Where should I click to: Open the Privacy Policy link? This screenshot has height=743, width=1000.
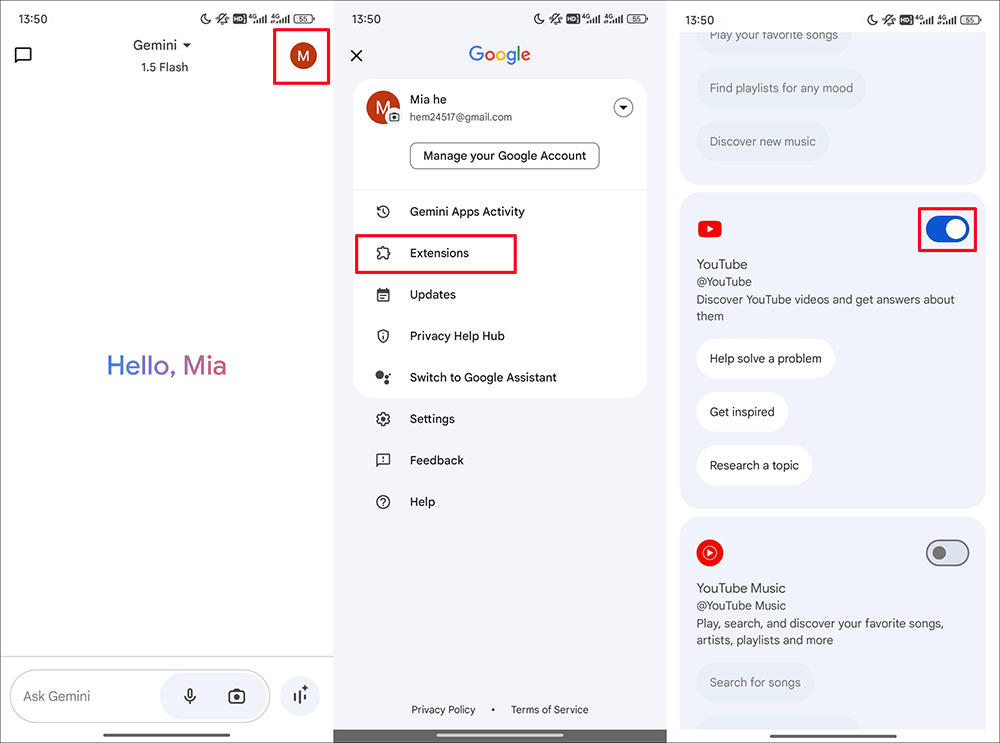pyautogui.click(x=443, y=709)
